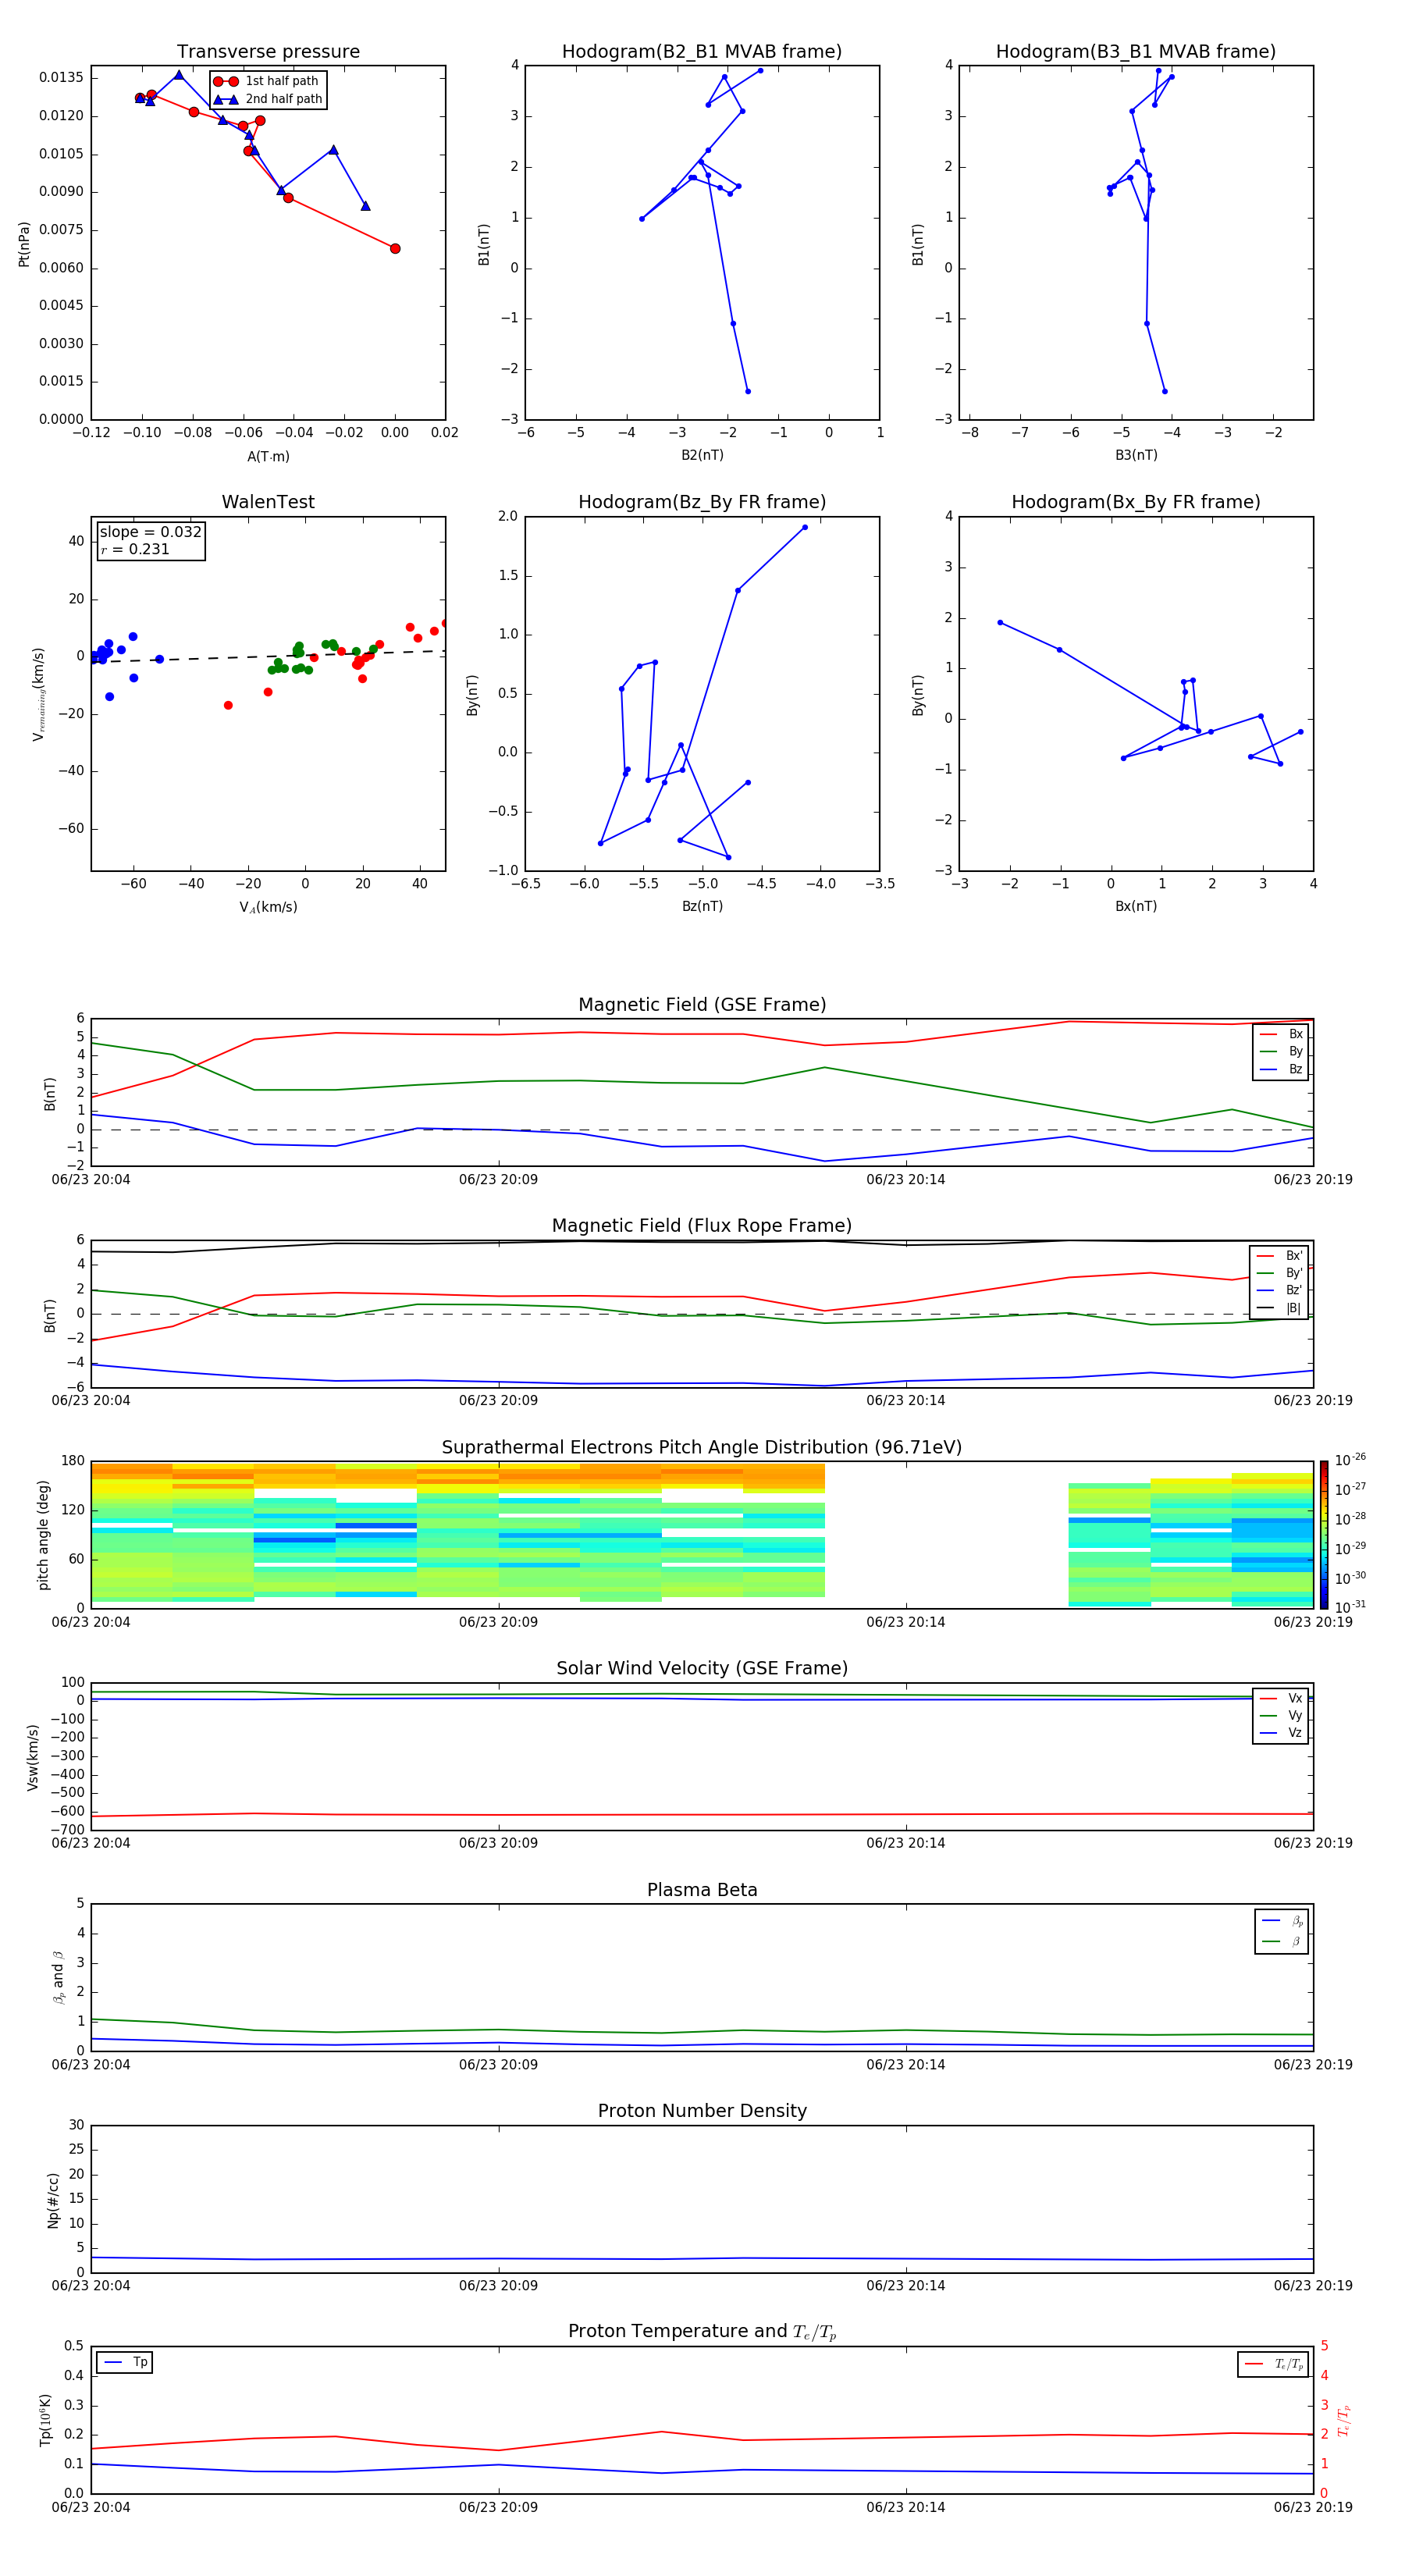The height and width of the screenshot is (2576, 1405).
Task: Select the 'Hodogram(B3_B1 MVAB frame)' title
Action: [1136, 52]
